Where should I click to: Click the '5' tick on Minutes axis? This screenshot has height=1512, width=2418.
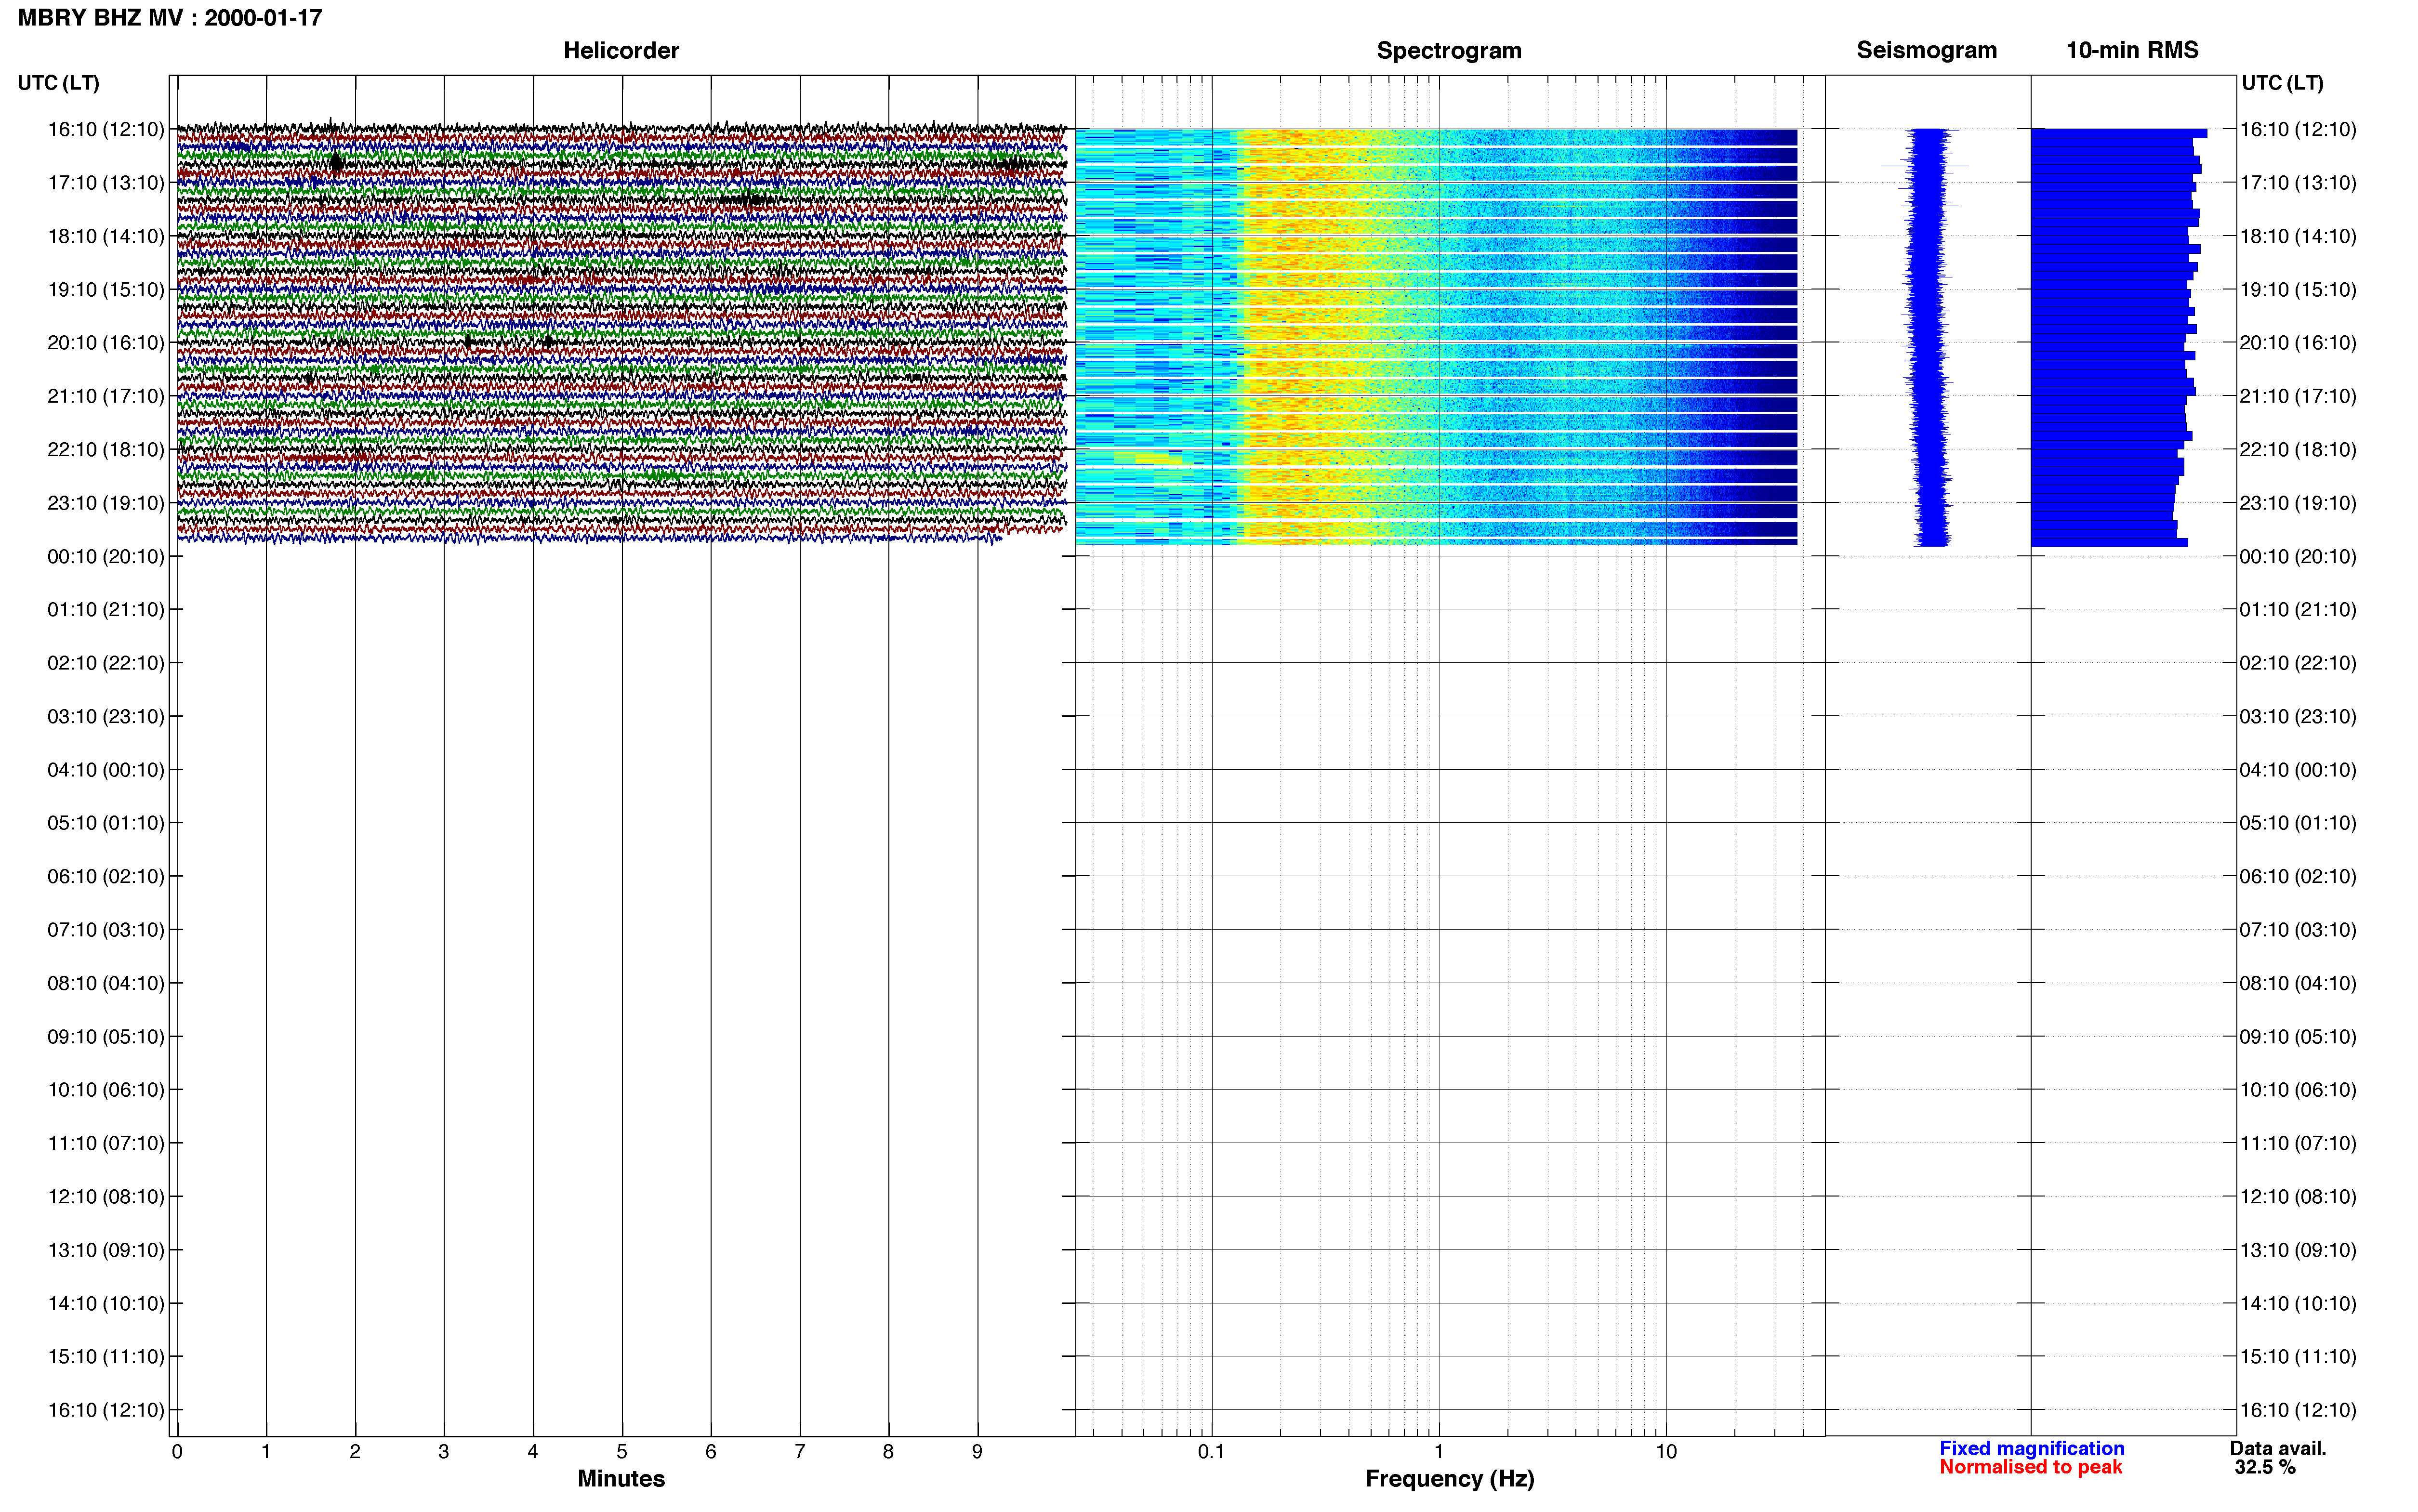[622, 1452]
